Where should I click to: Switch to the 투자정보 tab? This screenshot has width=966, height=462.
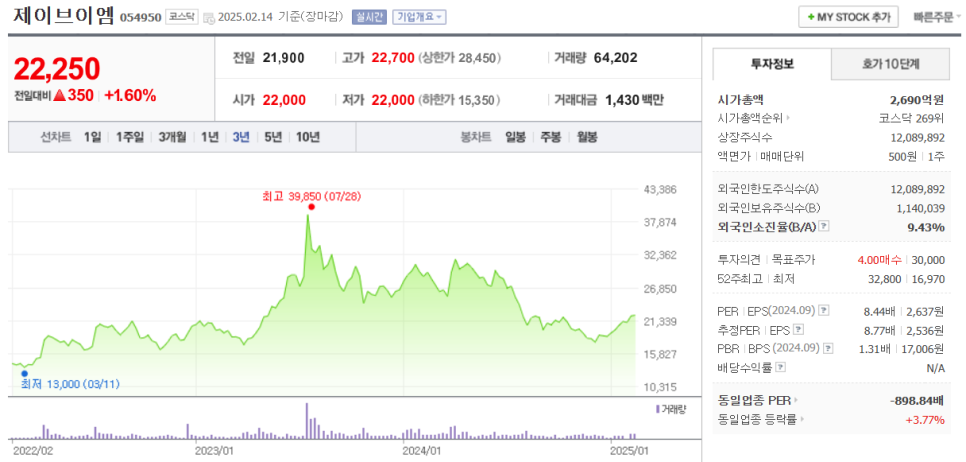772,63
